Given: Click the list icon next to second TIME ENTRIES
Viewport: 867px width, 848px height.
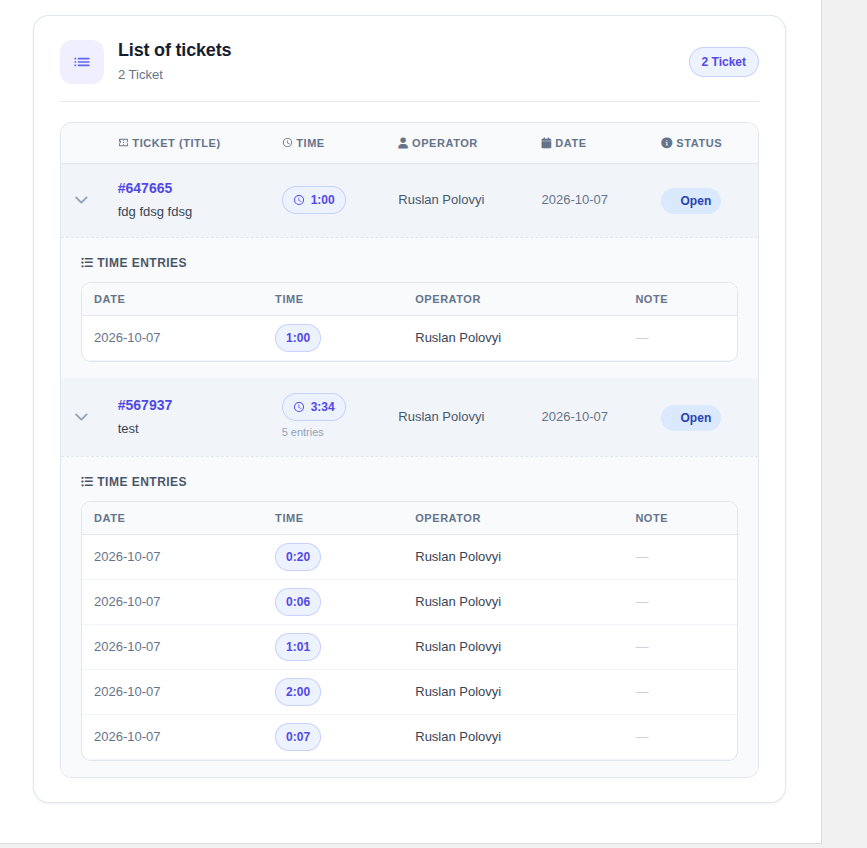Looking at the screenshot, I should 87,481.
